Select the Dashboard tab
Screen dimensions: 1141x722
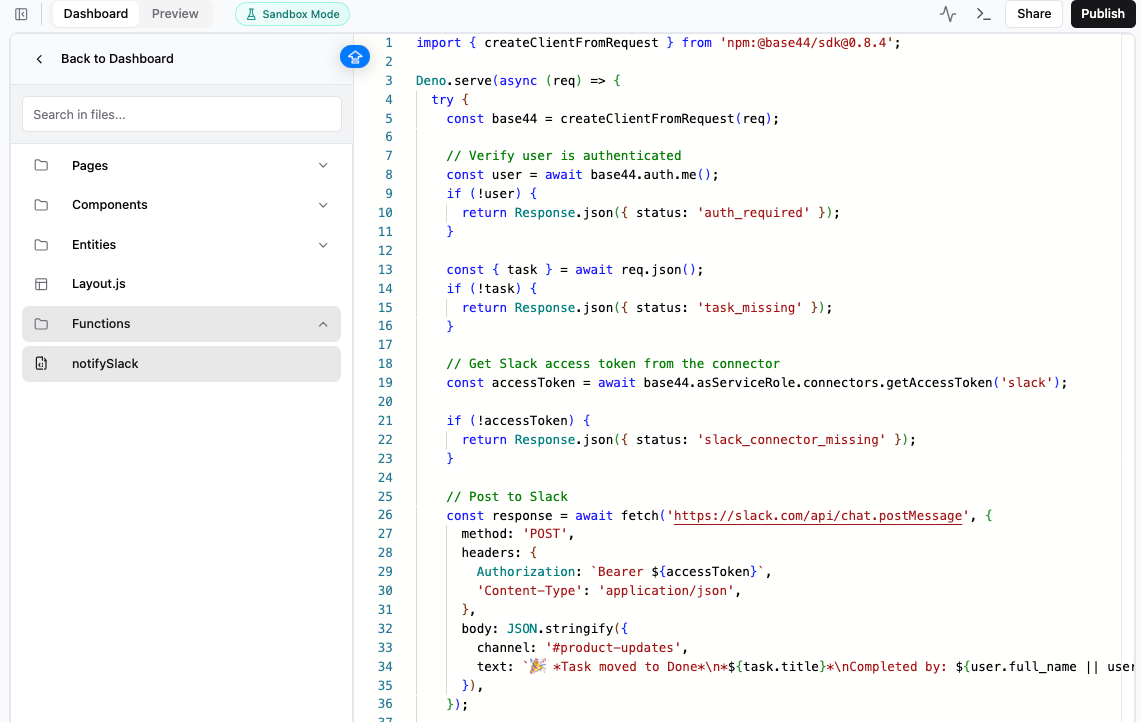pyautogui.click(x=95, y=14)
